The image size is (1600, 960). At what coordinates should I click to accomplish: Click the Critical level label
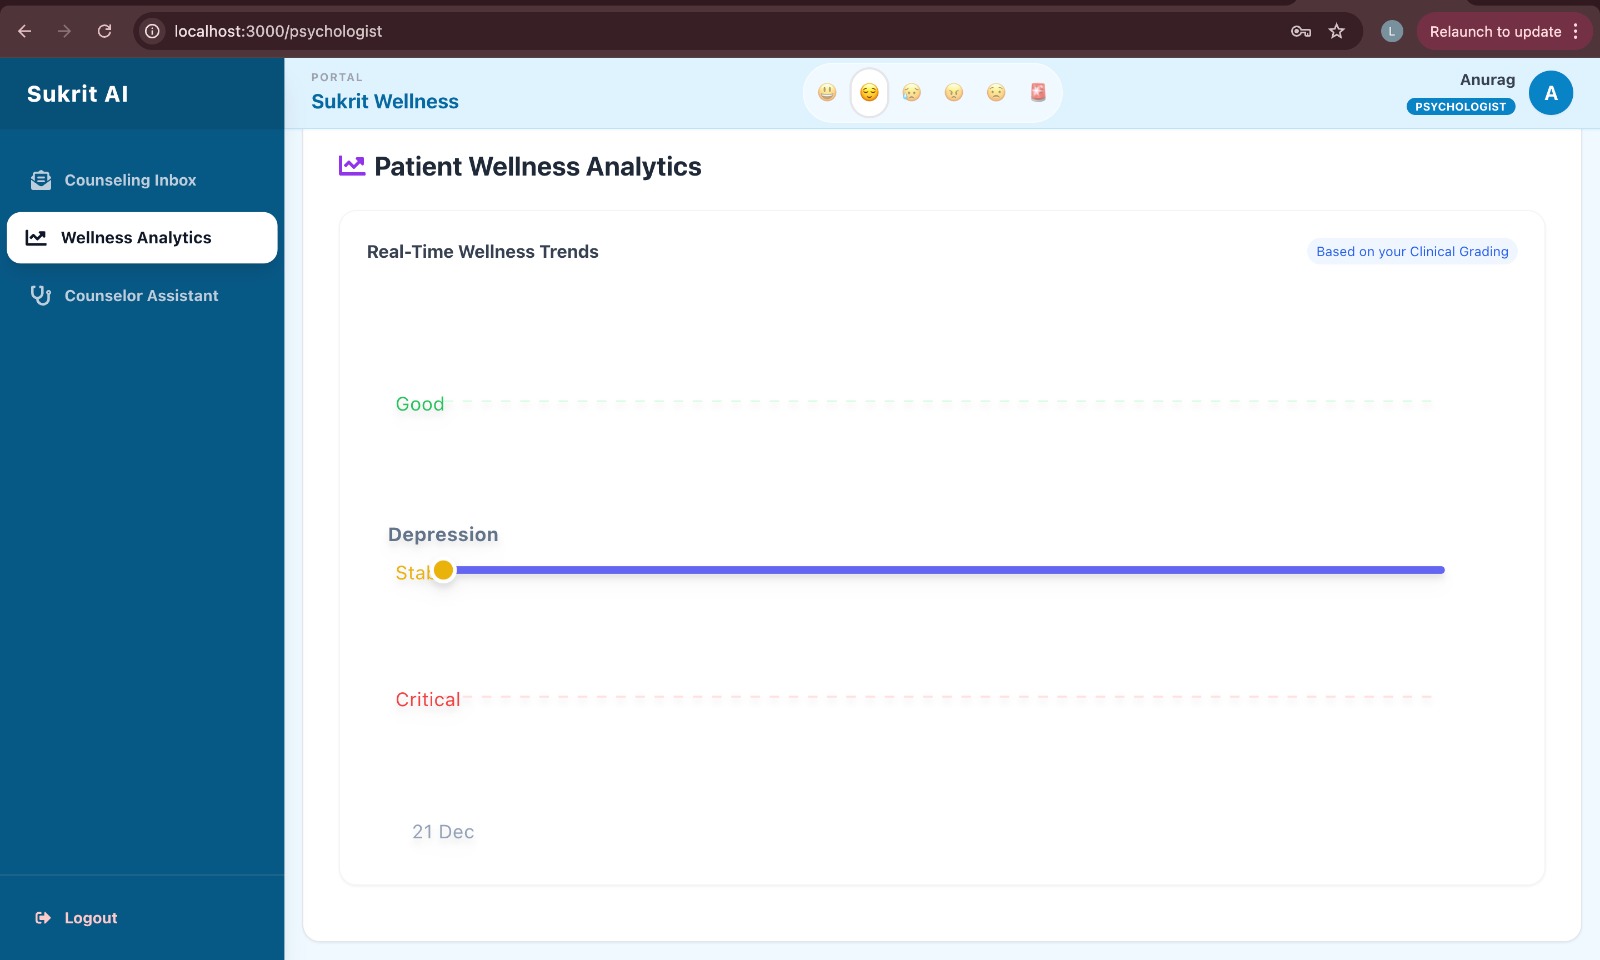click(x=428, y=700)
